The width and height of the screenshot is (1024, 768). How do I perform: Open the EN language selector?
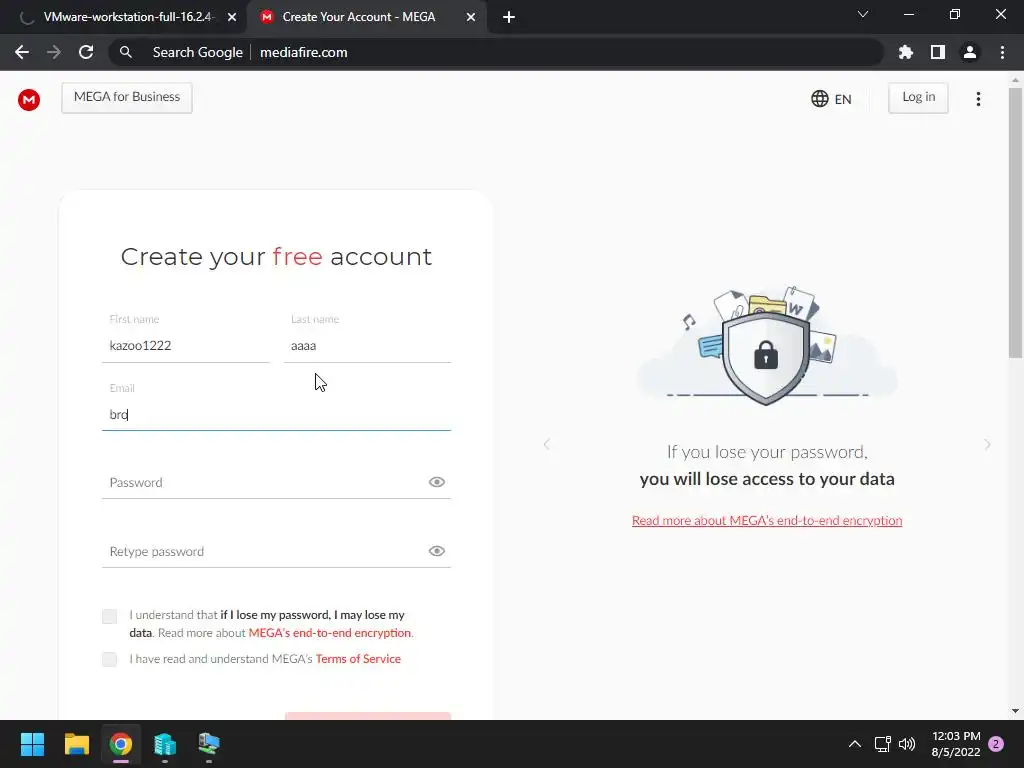click(x=831, y=99)
